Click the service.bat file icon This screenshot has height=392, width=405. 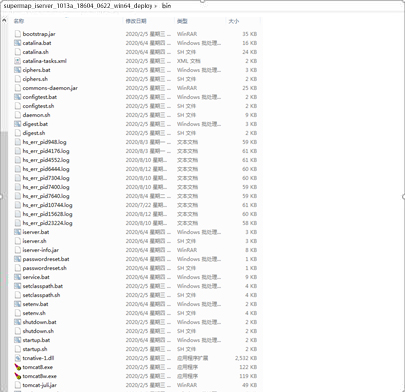pos(18,277)
